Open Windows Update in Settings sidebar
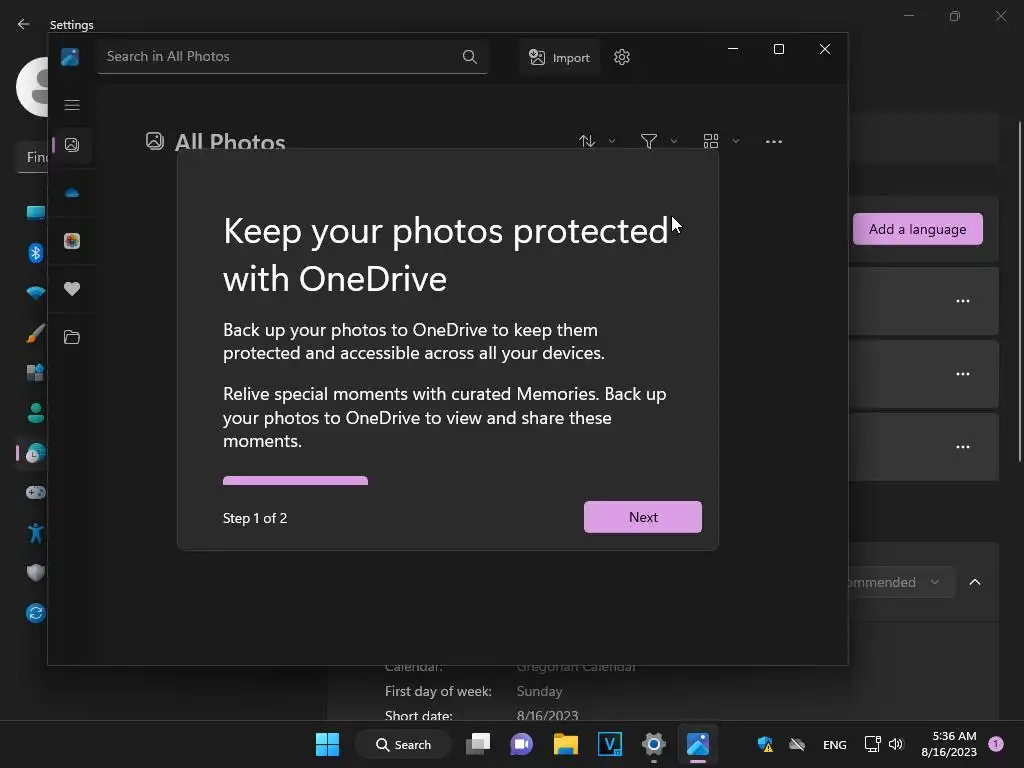 point(35,613)
